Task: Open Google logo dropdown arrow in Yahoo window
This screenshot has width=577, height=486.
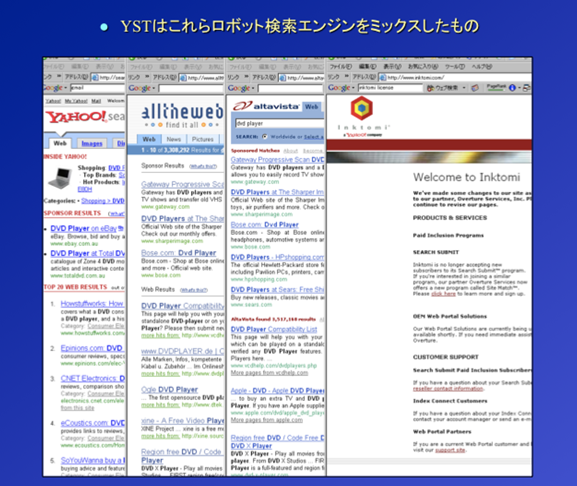Action: [x=66, y=88]
